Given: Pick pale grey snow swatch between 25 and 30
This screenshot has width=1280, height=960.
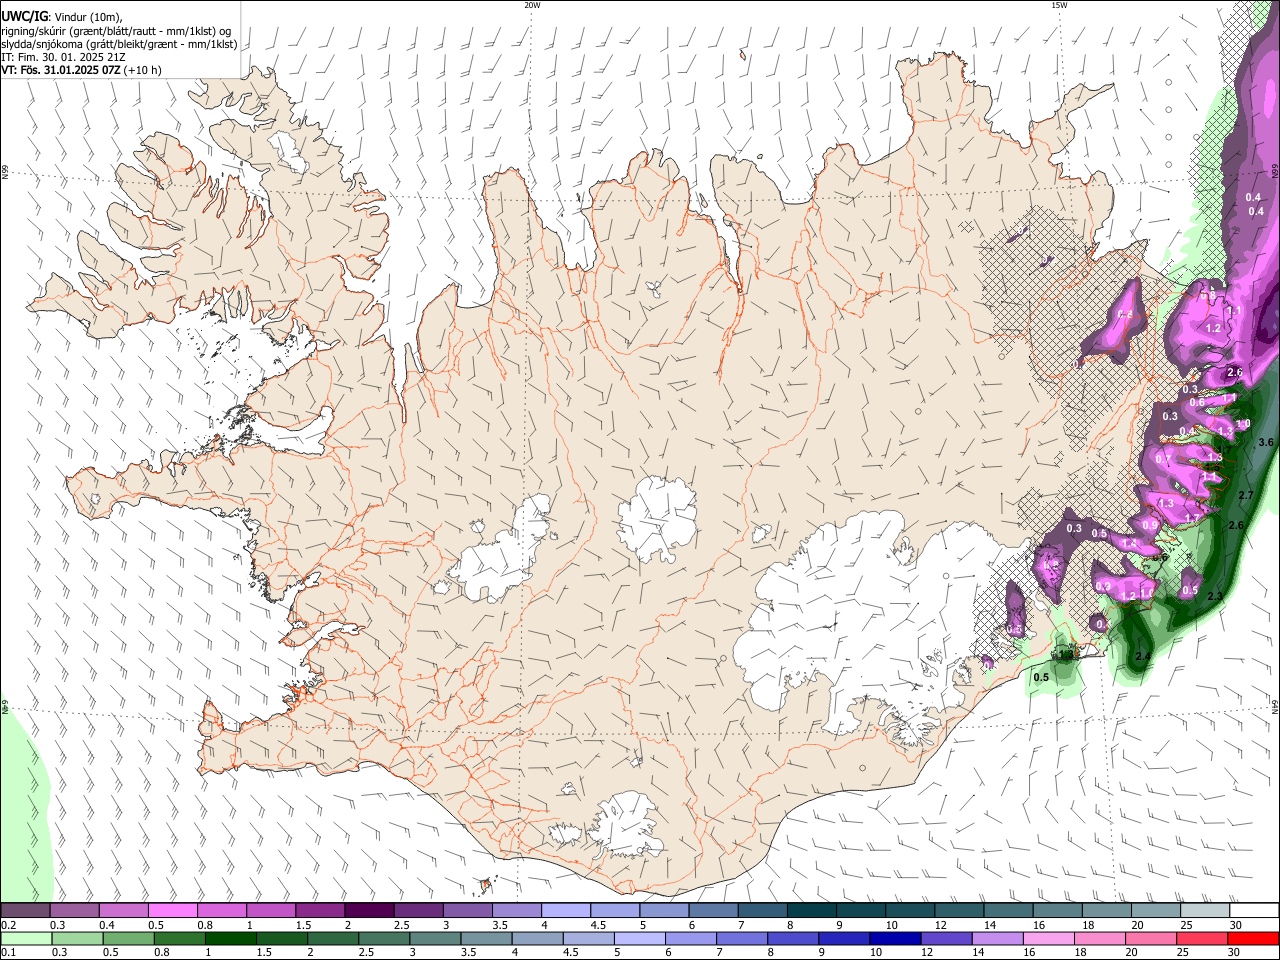Looking at the screenshot, I should point(1206,911).
